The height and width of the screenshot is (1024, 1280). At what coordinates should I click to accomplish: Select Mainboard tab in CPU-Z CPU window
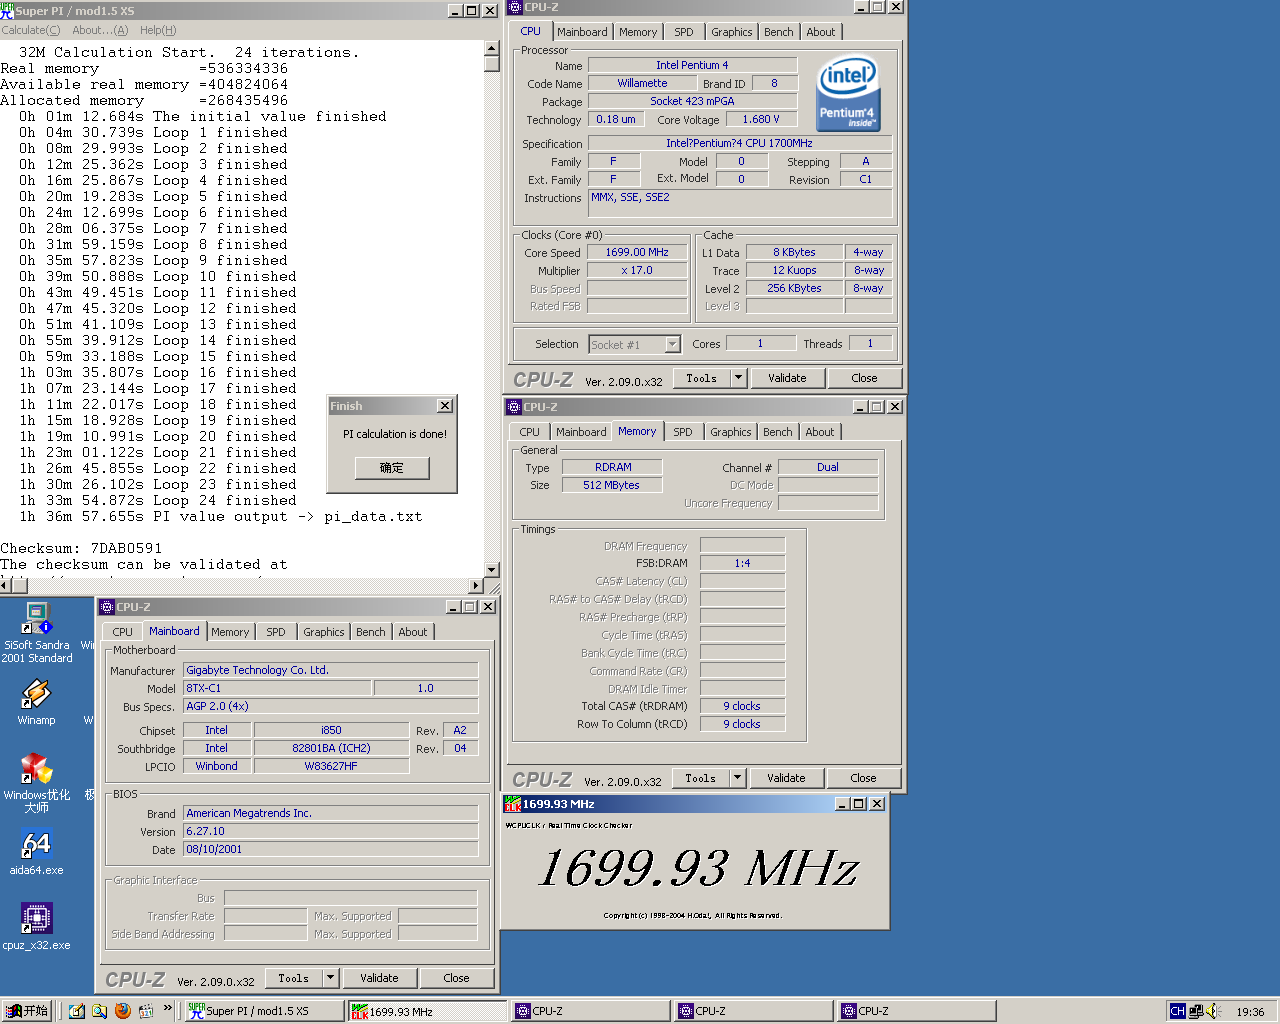582,32
